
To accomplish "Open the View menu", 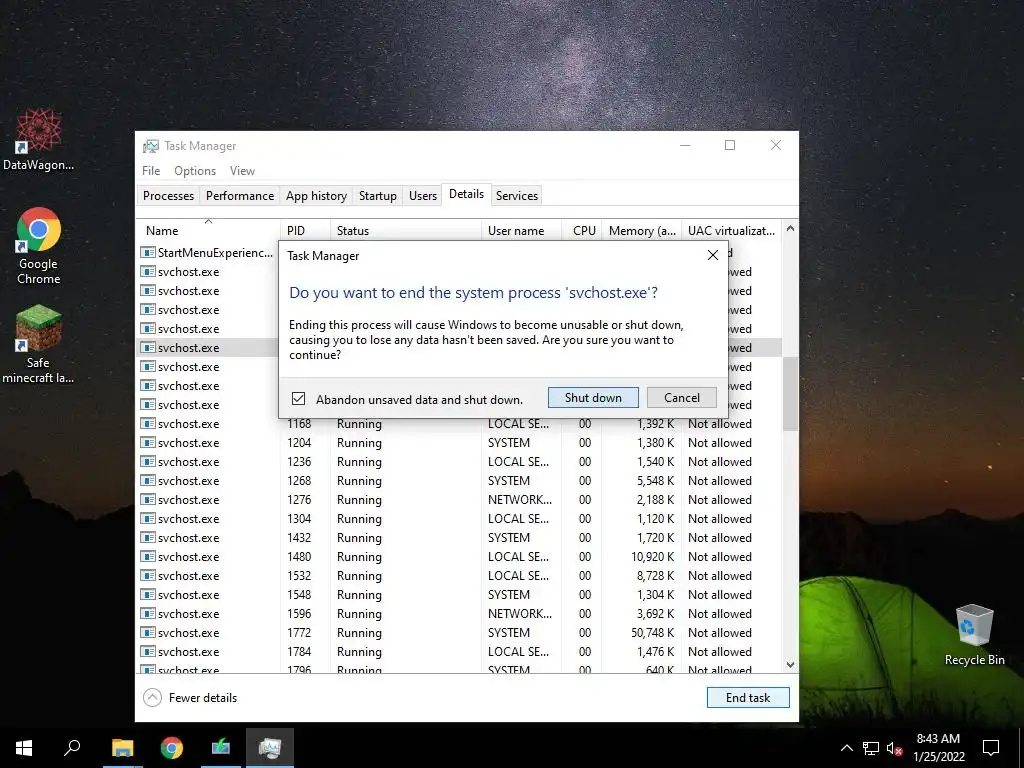I will point(242,170).
